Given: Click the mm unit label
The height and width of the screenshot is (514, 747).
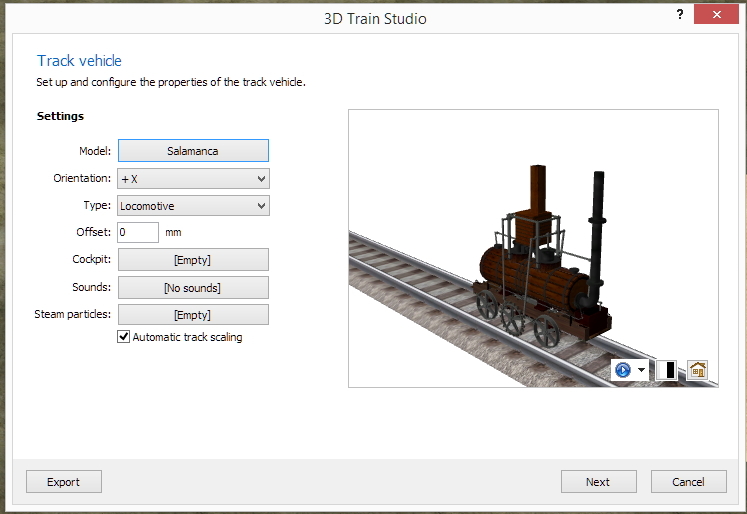Looking at the screenshot, I should click(173, 232).
